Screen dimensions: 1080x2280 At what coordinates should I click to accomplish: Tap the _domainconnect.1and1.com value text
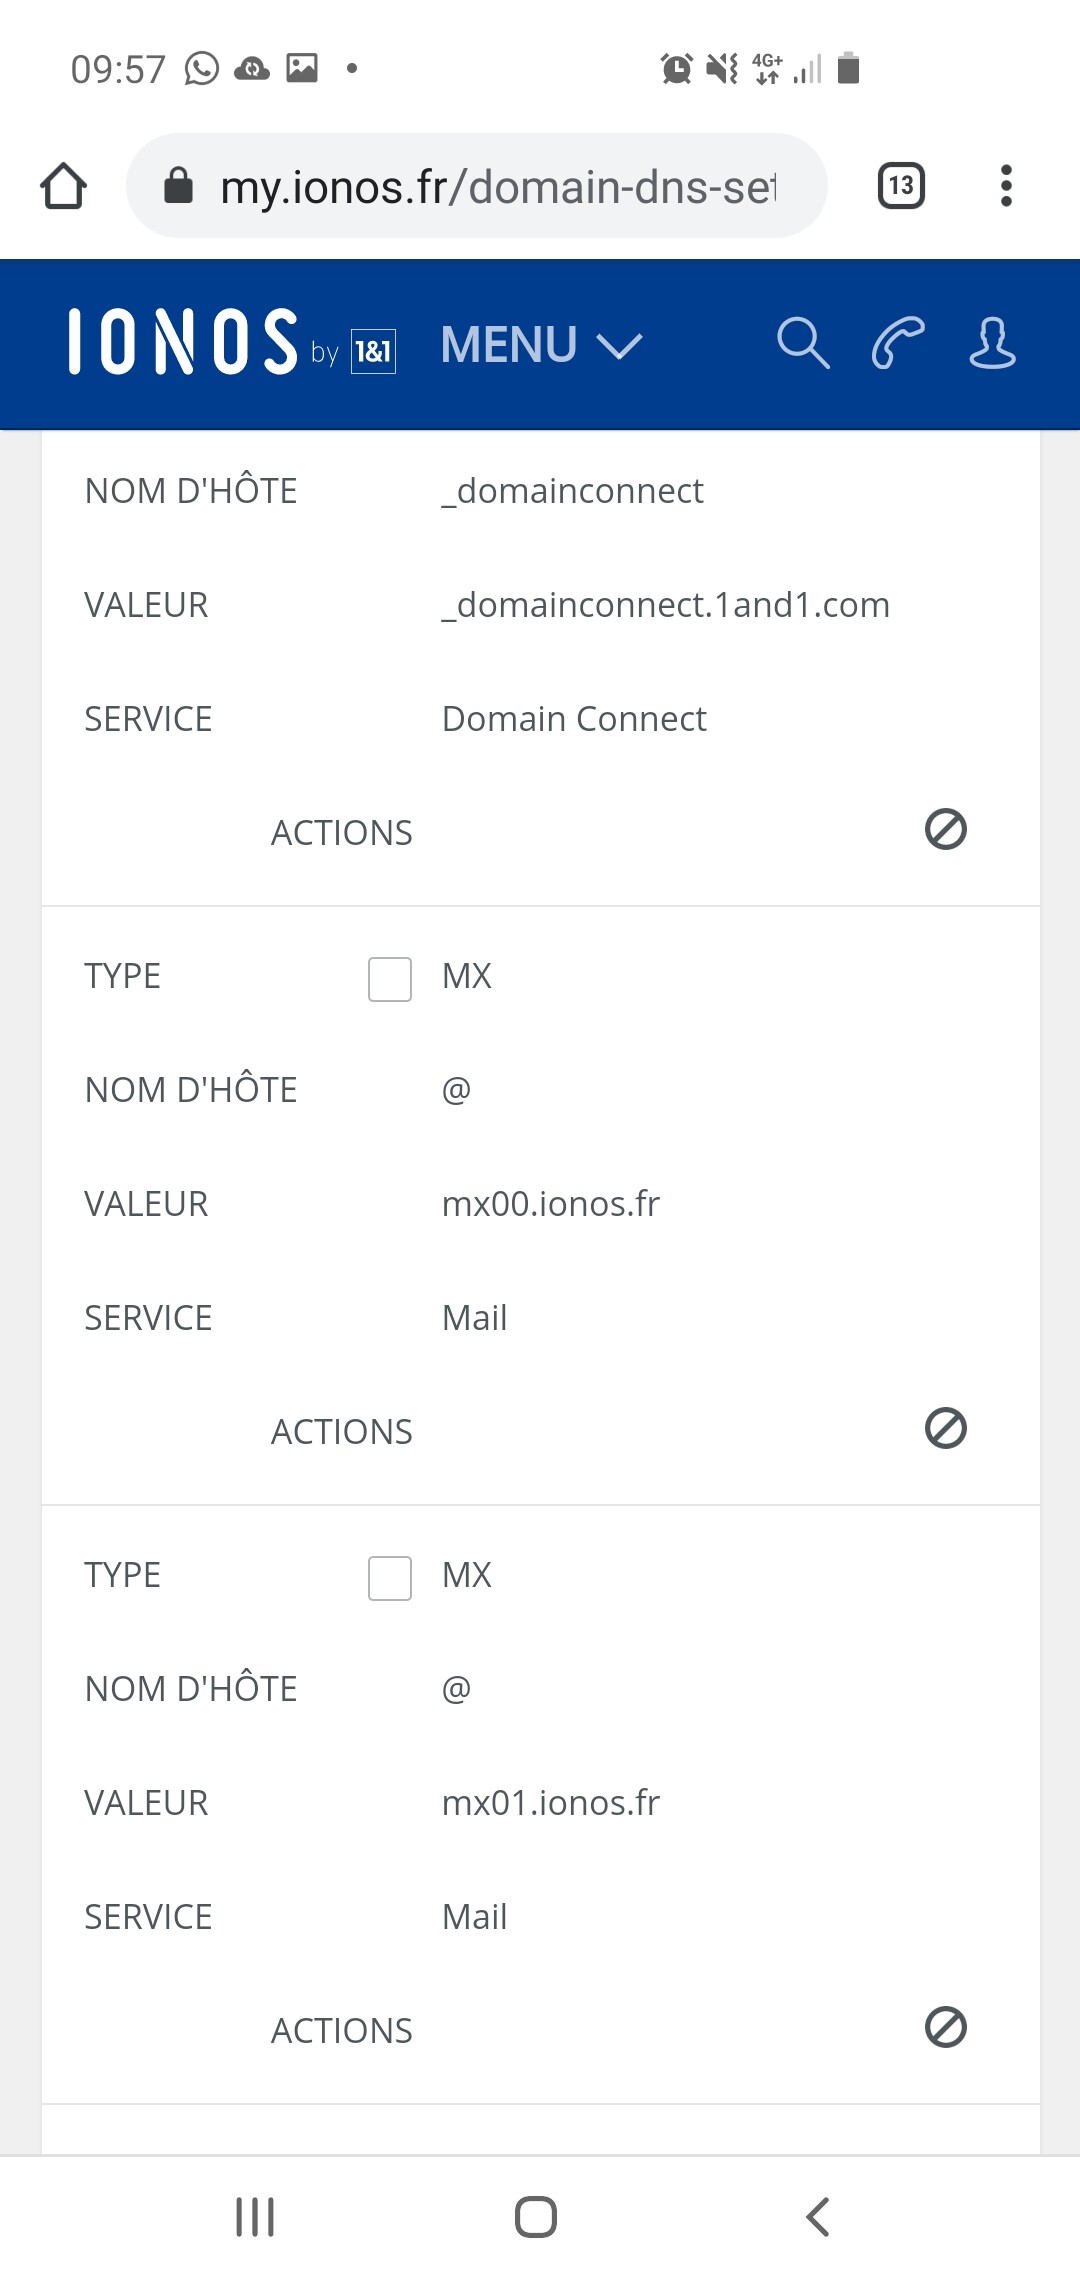(x=666, y=605)
